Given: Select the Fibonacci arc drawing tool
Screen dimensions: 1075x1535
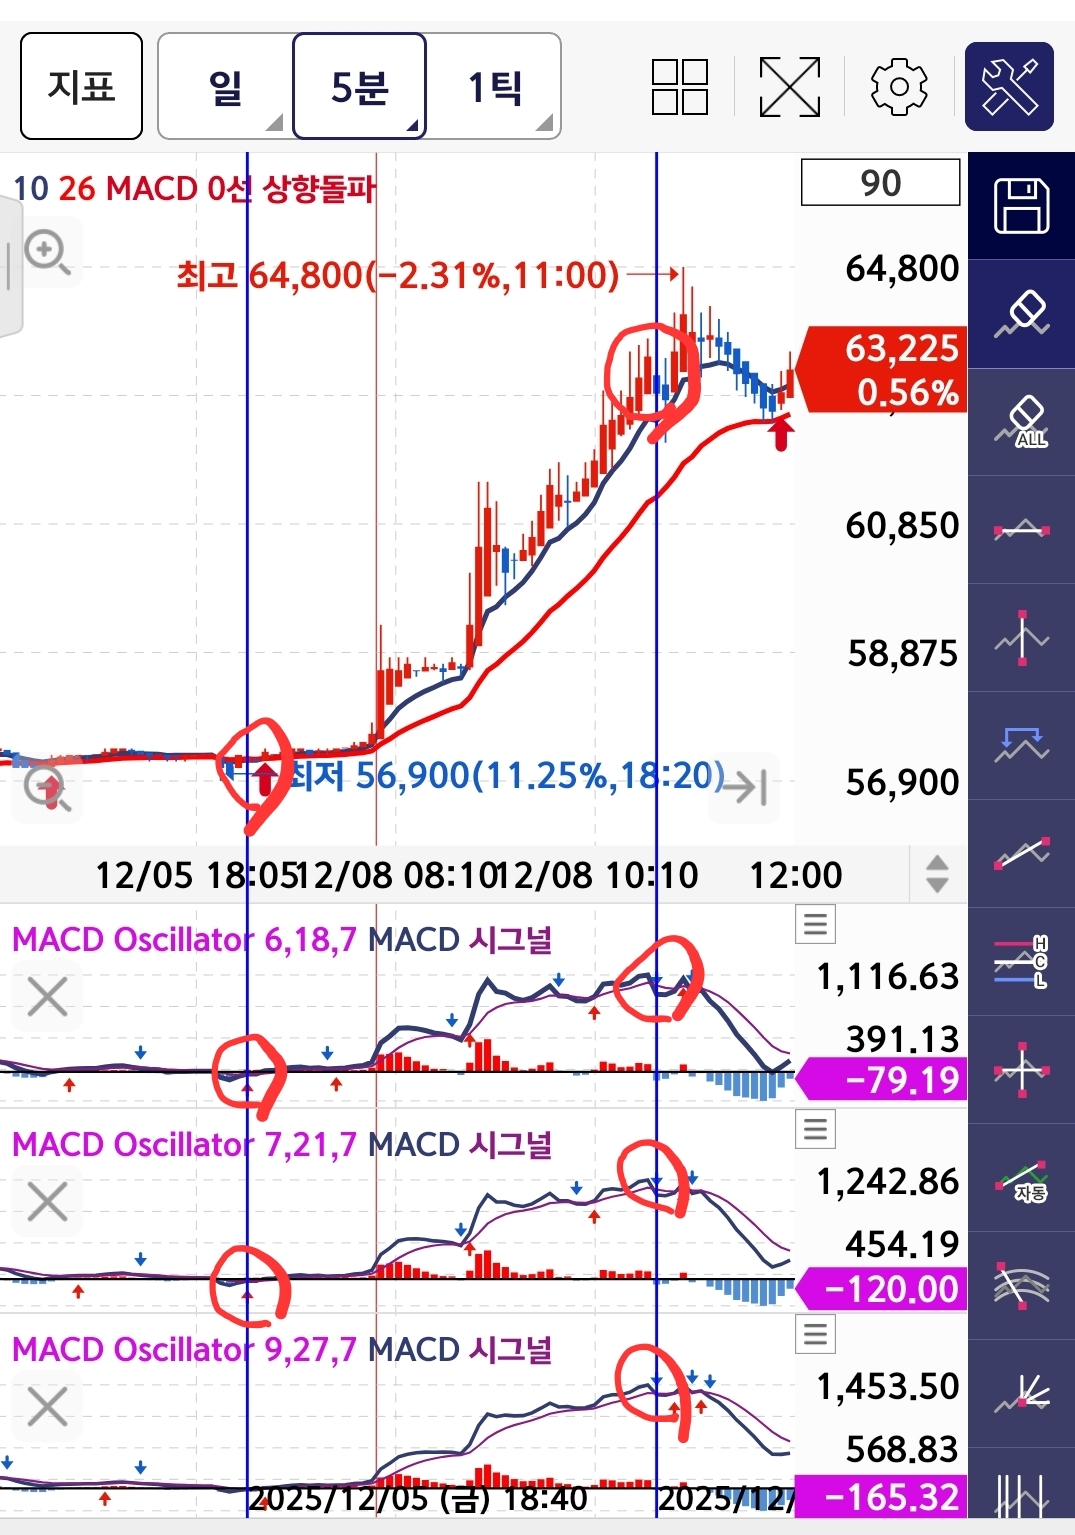Looking at the screenshot, I should (x=1021, y=1286).
